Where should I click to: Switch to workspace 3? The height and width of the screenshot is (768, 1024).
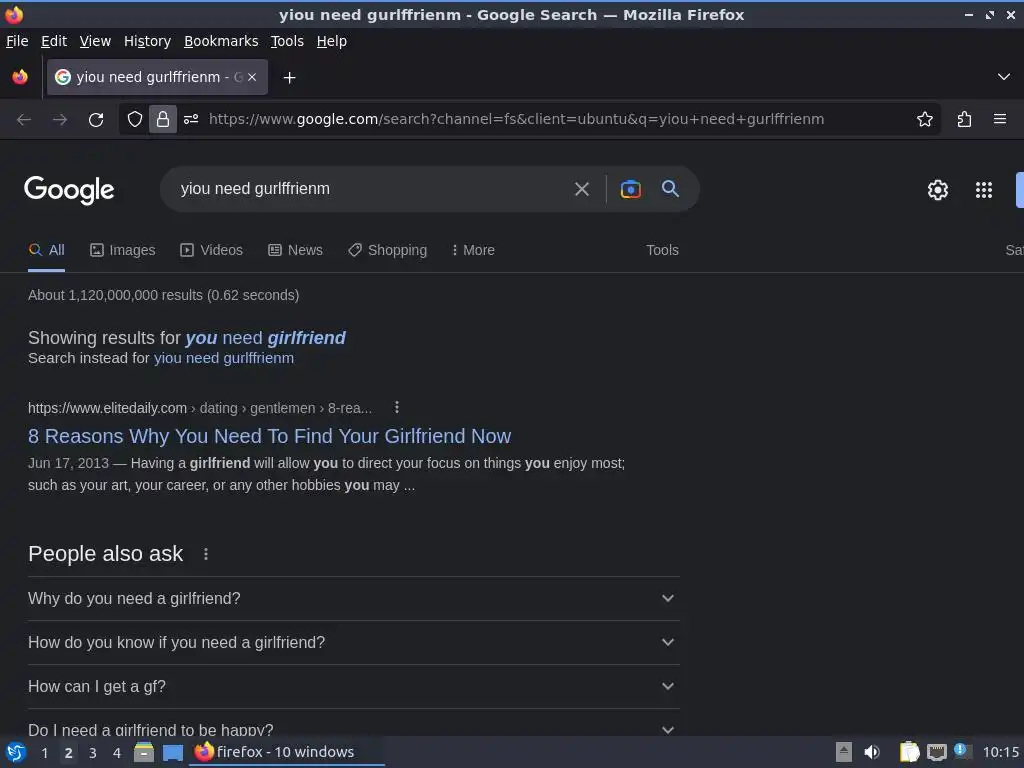pos(93,753)
